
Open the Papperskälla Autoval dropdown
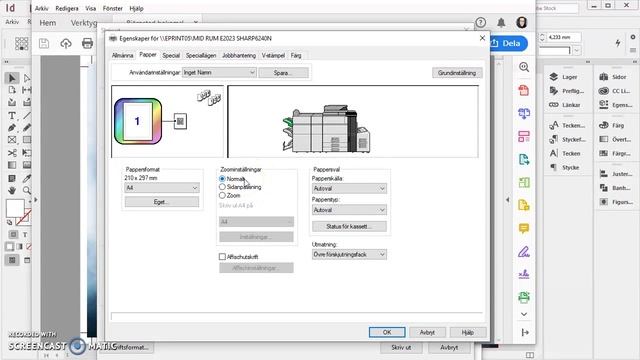[349, 189]
